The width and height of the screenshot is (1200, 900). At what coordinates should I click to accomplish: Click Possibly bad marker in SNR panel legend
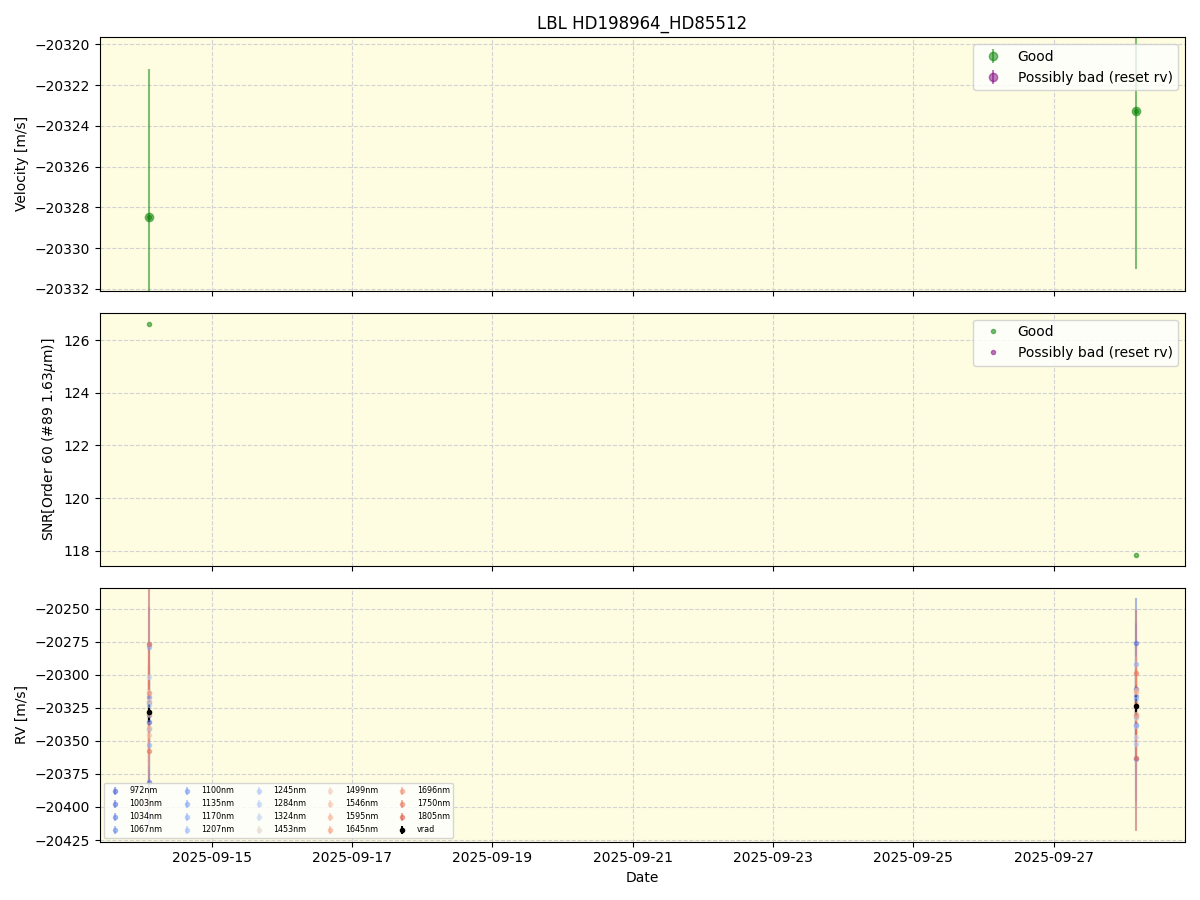point(993,352)
